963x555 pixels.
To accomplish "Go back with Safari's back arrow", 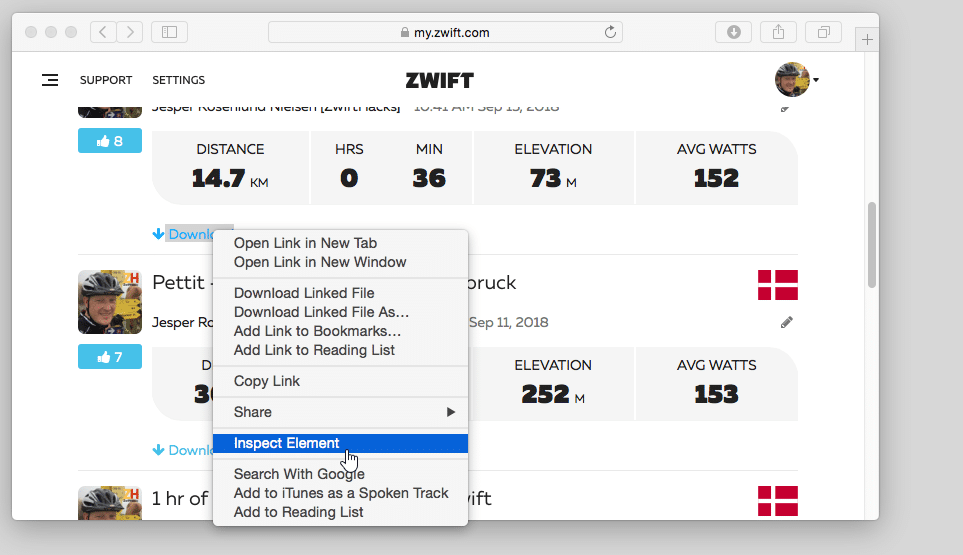I will tap(103, 32).
